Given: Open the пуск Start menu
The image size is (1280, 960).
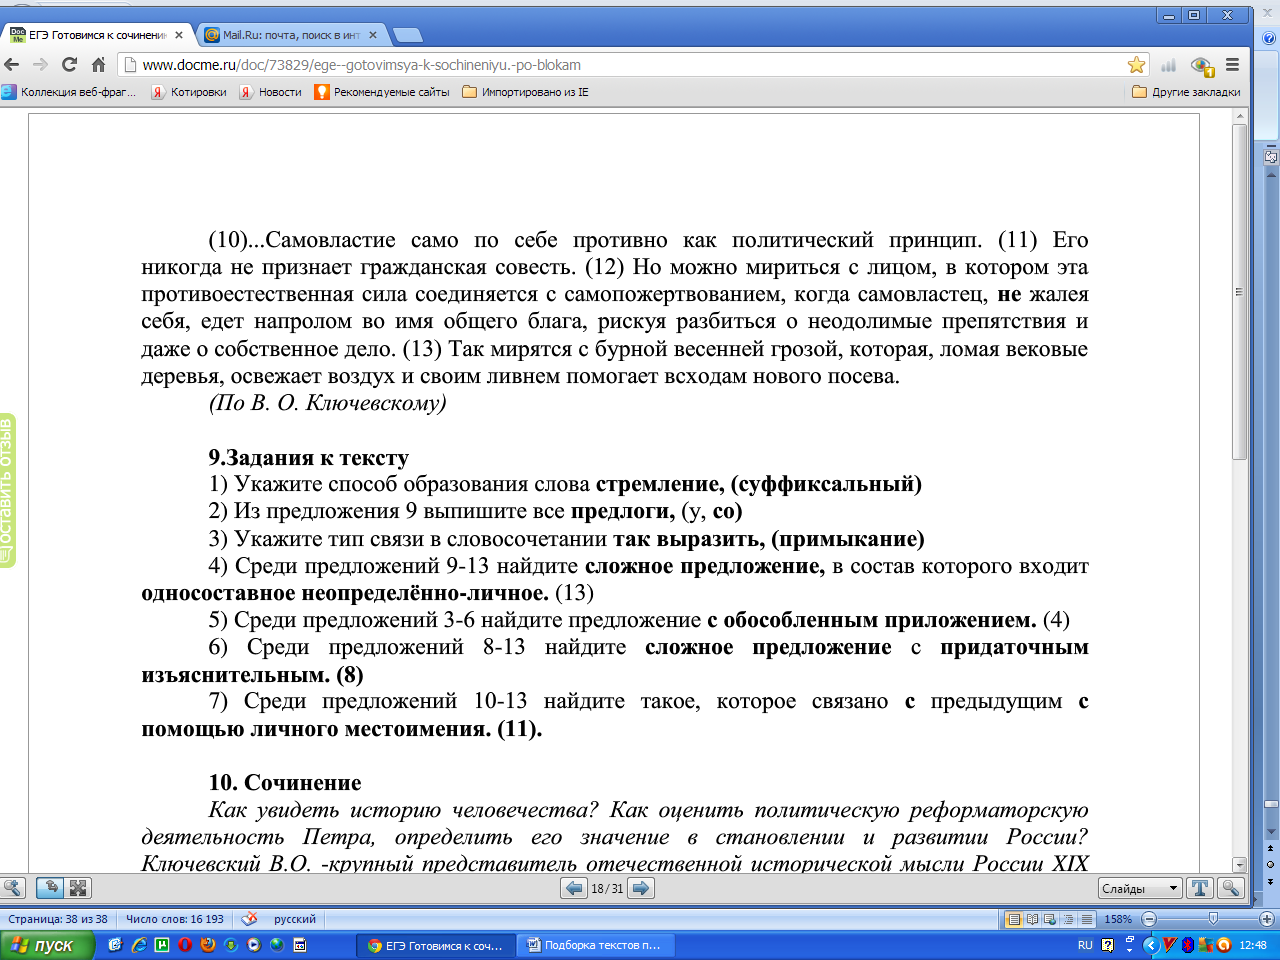Looking at the screenshot, I should (47, 945).
